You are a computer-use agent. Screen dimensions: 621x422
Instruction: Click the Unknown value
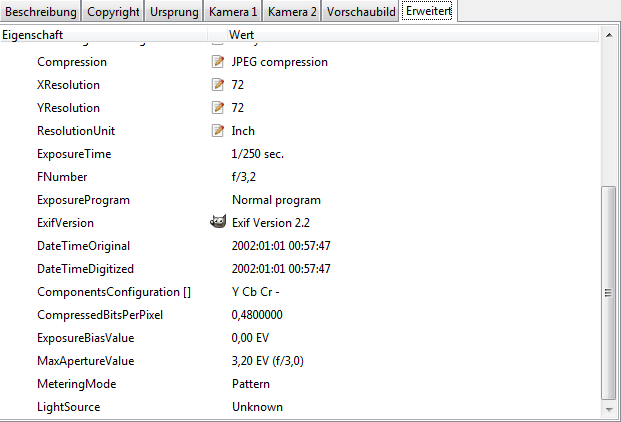tap(257, 407)
